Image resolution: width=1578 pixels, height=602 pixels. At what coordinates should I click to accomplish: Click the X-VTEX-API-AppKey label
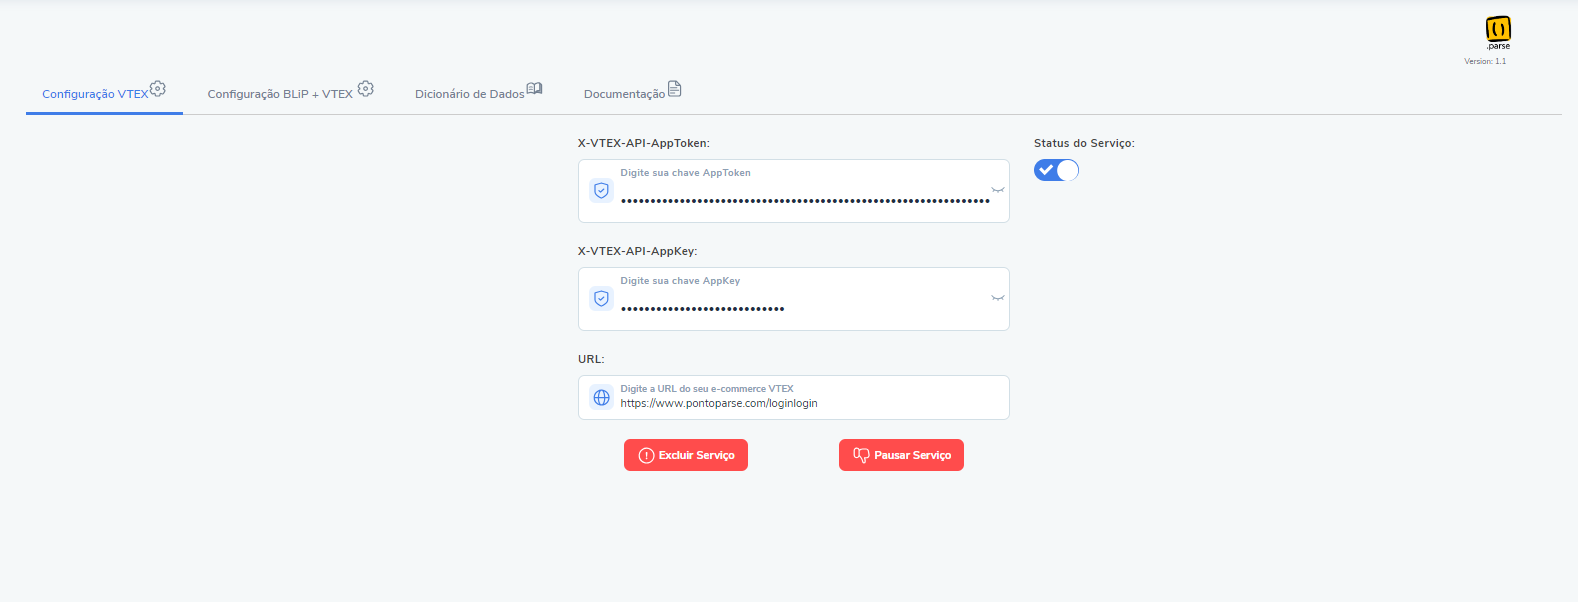[638, 251]
